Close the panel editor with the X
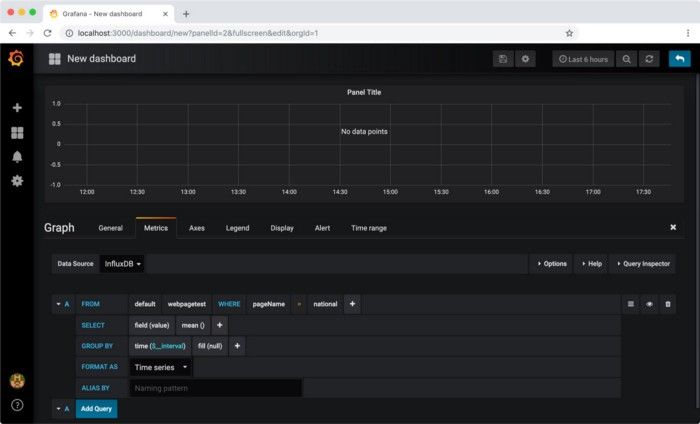This screenshot has height=424, width=700. pyautogui.click(x=673, y=228)
